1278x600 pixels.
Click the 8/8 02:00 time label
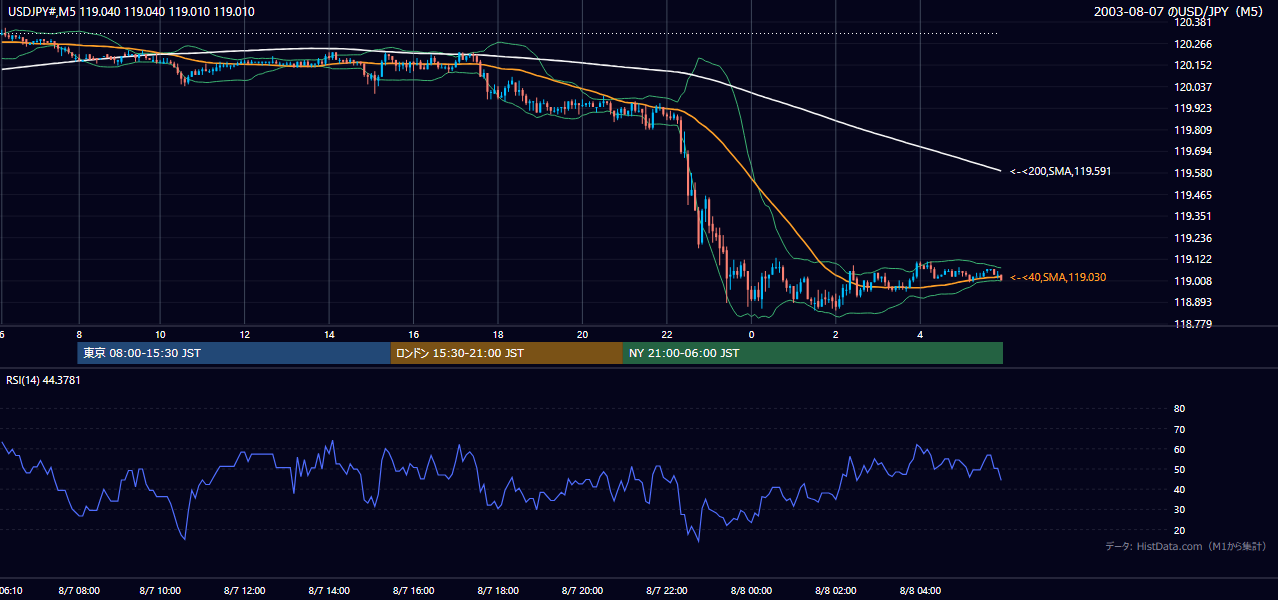click(836, 590)
